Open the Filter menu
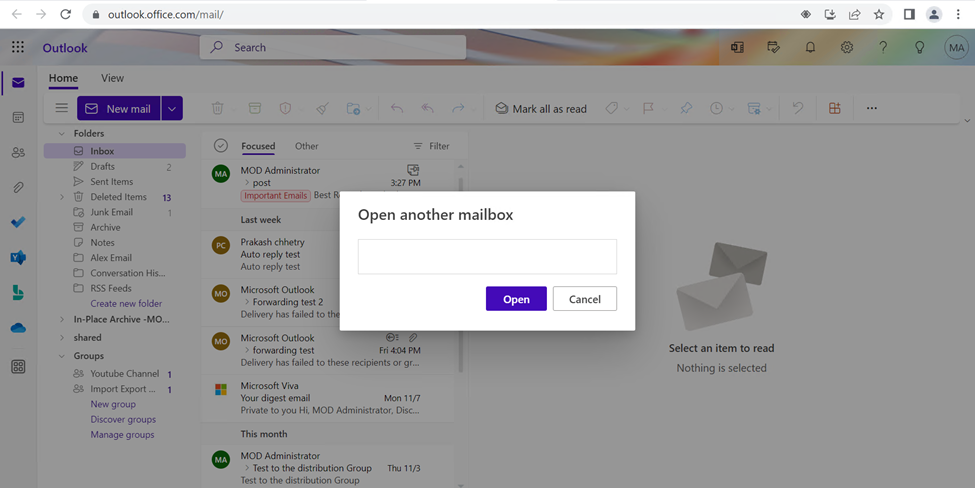 pos(432,146)
